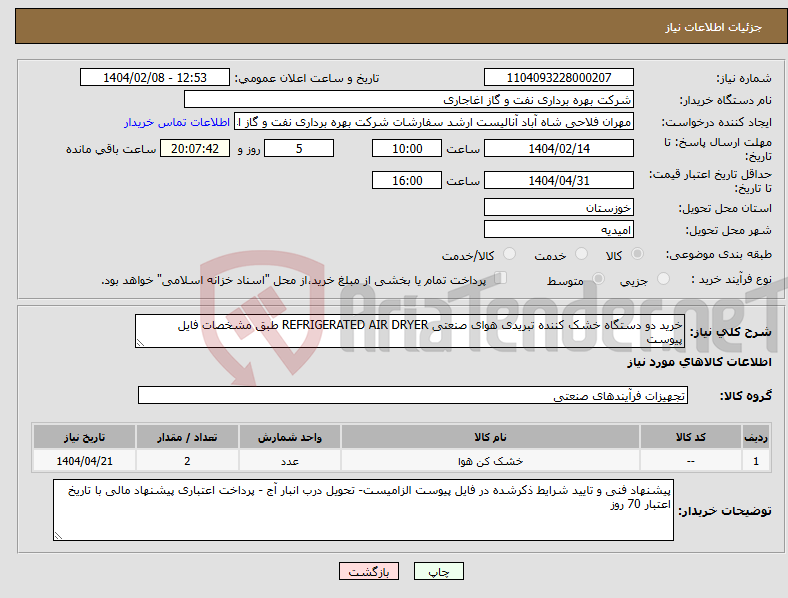Click the ردیف column header
The height and width of the screenshot is (598, 788).
point(756,437)
